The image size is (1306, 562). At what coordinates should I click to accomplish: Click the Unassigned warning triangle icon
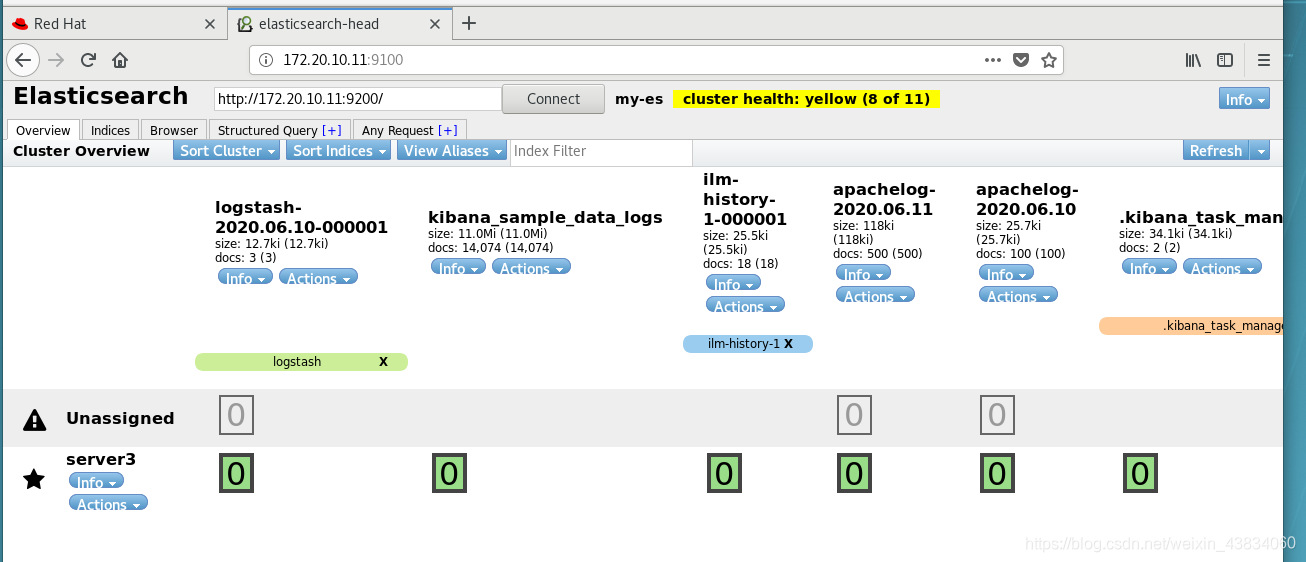[34, 419]
